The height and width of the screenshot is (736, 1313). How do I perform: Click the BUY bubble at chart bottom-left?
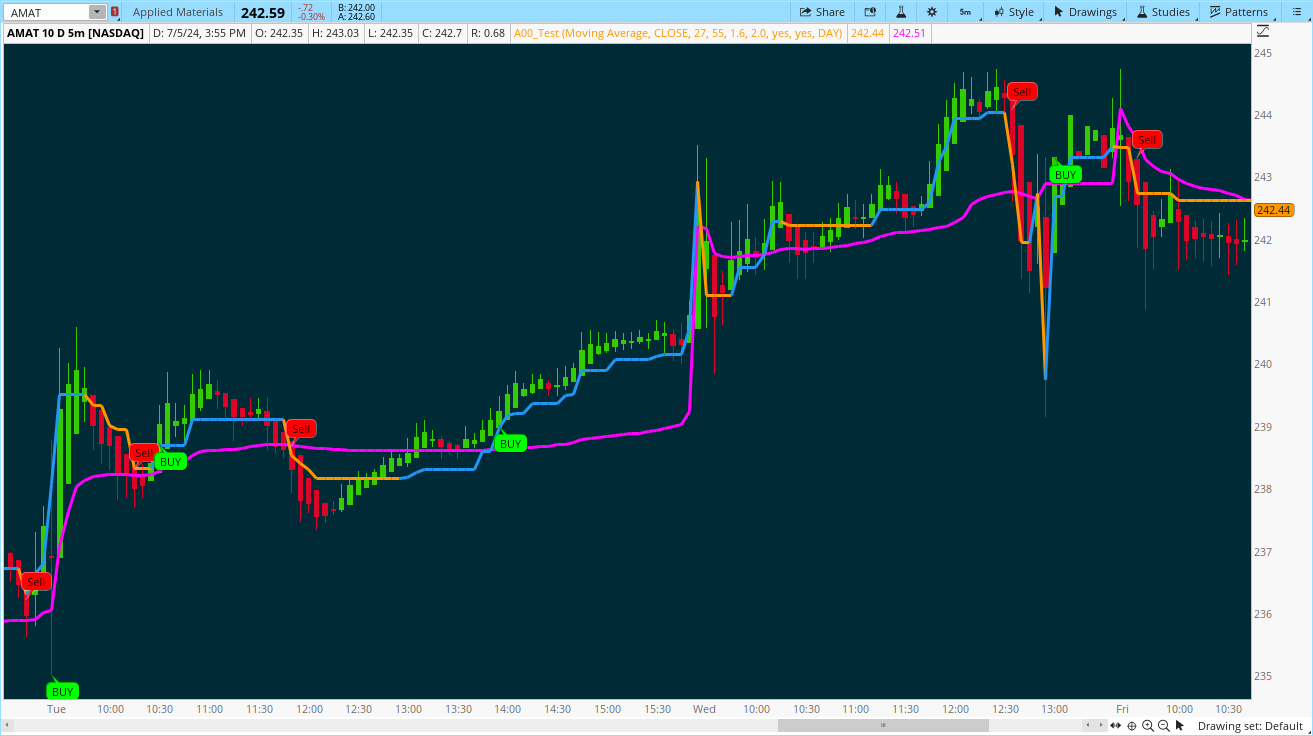(x=63, y=691)
